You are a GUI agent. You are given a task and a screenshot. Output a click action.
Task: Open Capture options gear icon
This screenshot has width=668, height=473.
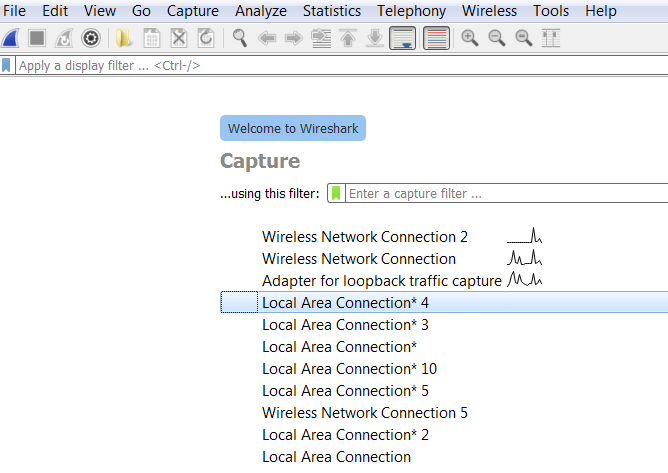[91, 38]
